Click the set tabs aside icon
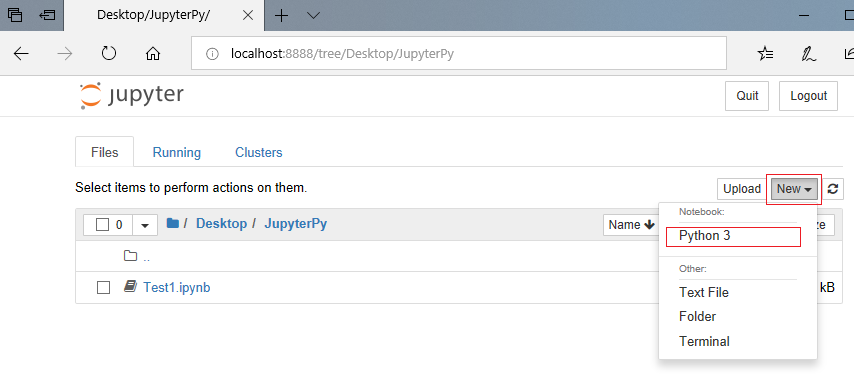This screenshot has width=854, height=374. (47, 15)
